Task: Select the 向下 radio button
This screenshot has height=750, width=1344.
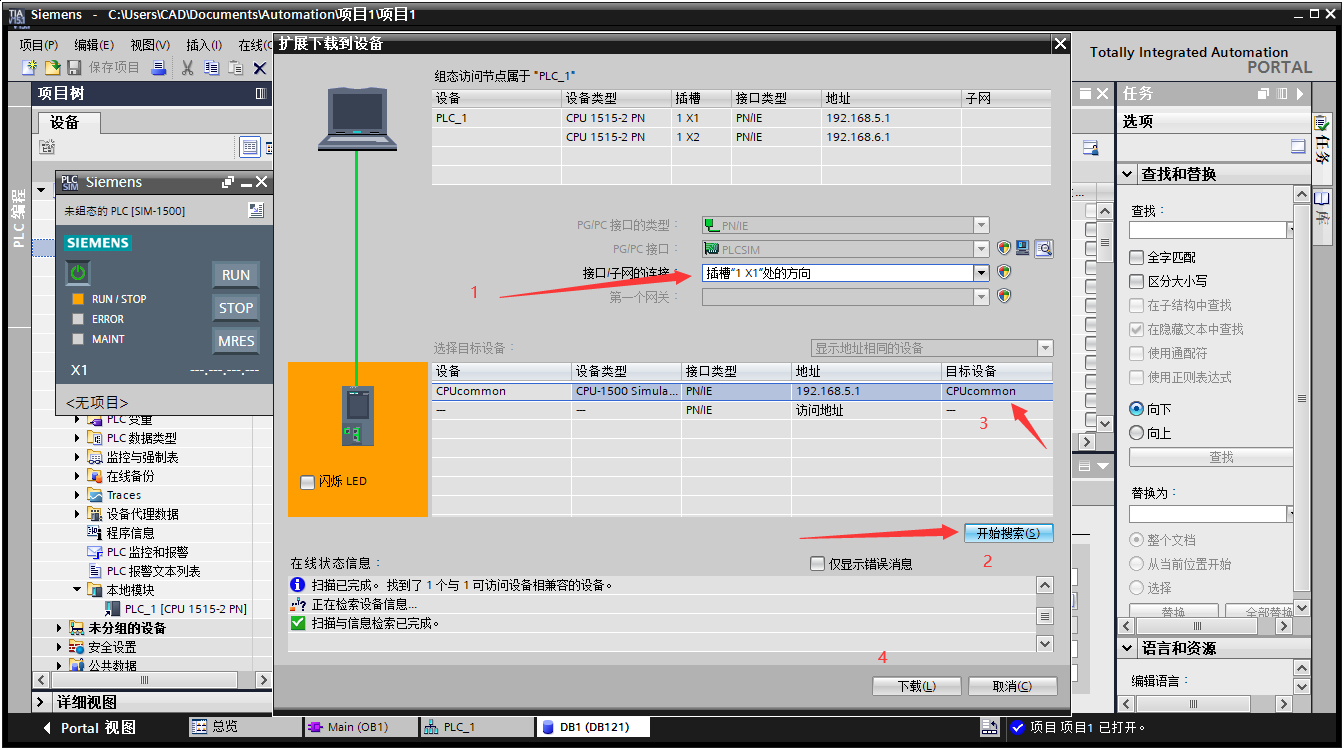Action: [1136, 409]
